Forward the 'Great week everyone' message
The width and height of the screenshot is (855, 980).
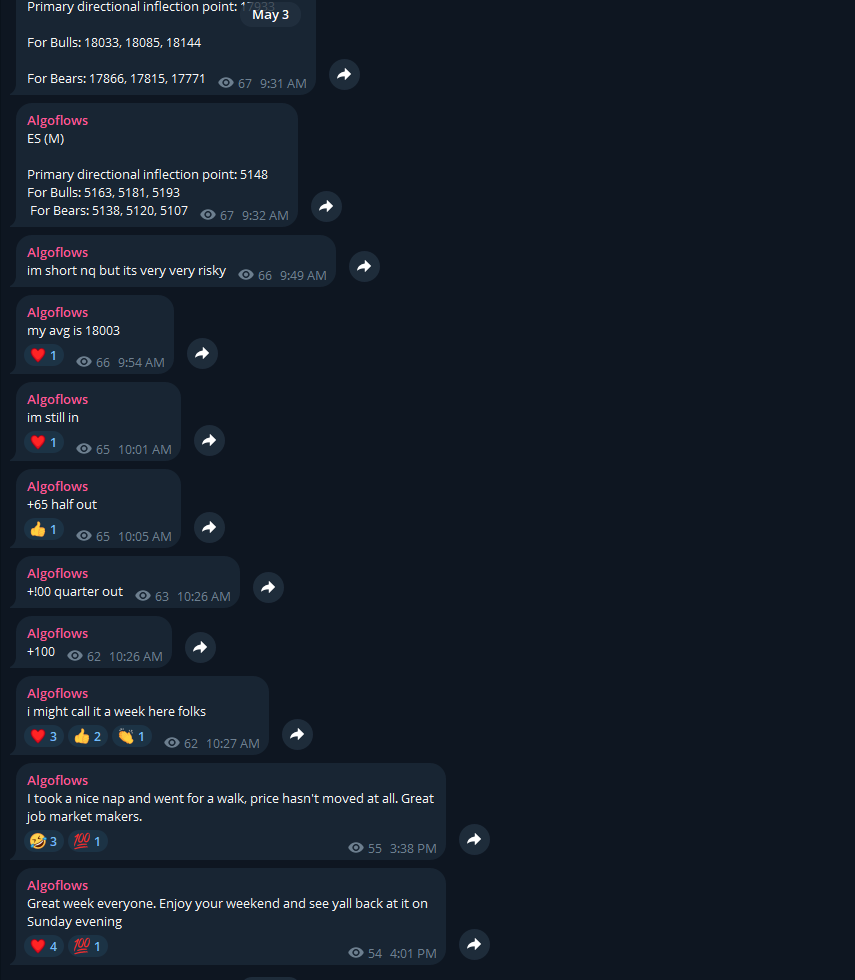474,944
